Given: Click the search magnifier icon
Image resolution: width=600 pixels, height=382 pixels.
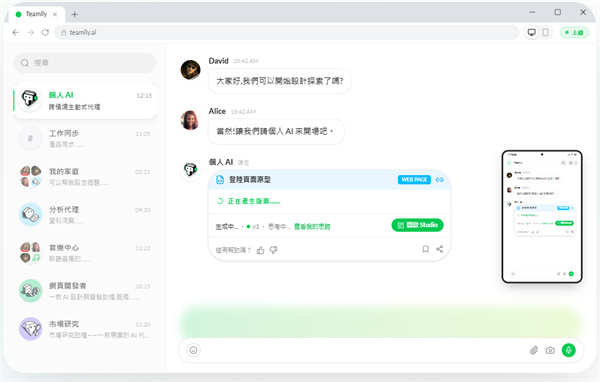Looking at the screenshot, I should click(25, 63).
